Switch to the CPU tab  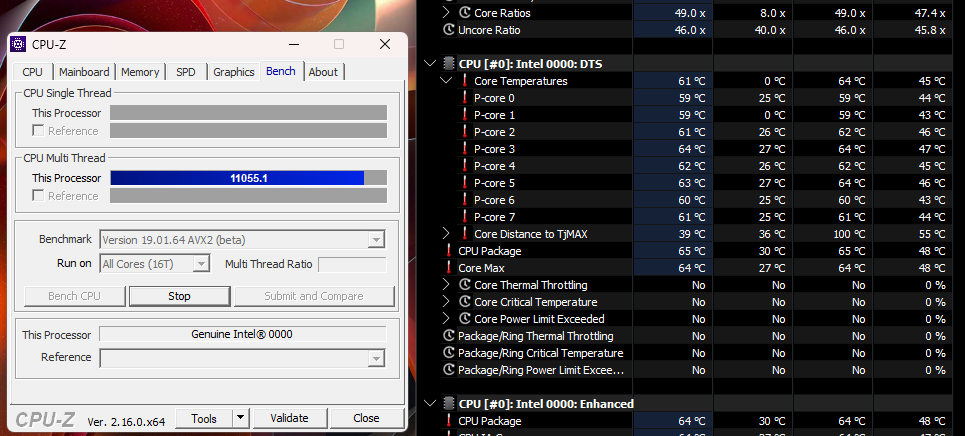pos(33,72)
